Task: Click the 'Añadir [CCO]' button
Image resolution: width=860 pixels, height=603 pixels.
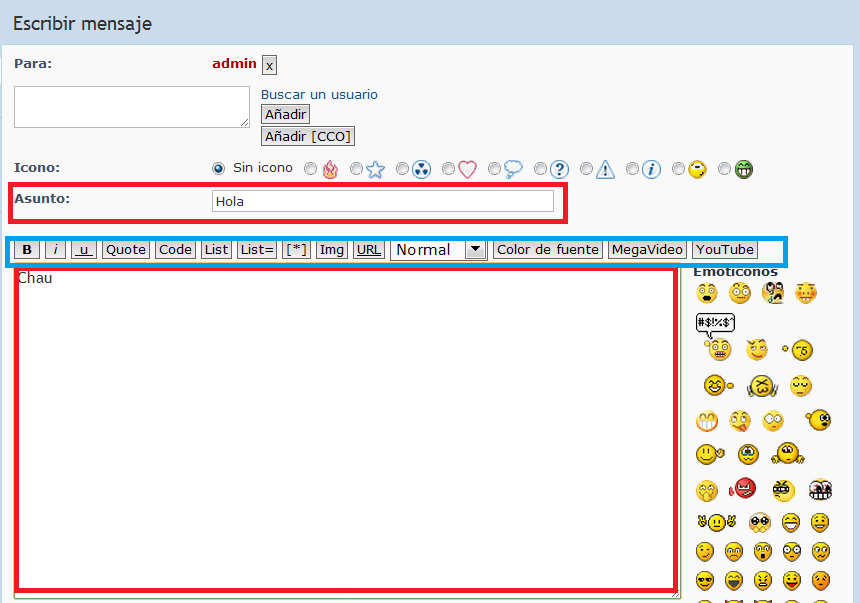Action: click(308, 136)
